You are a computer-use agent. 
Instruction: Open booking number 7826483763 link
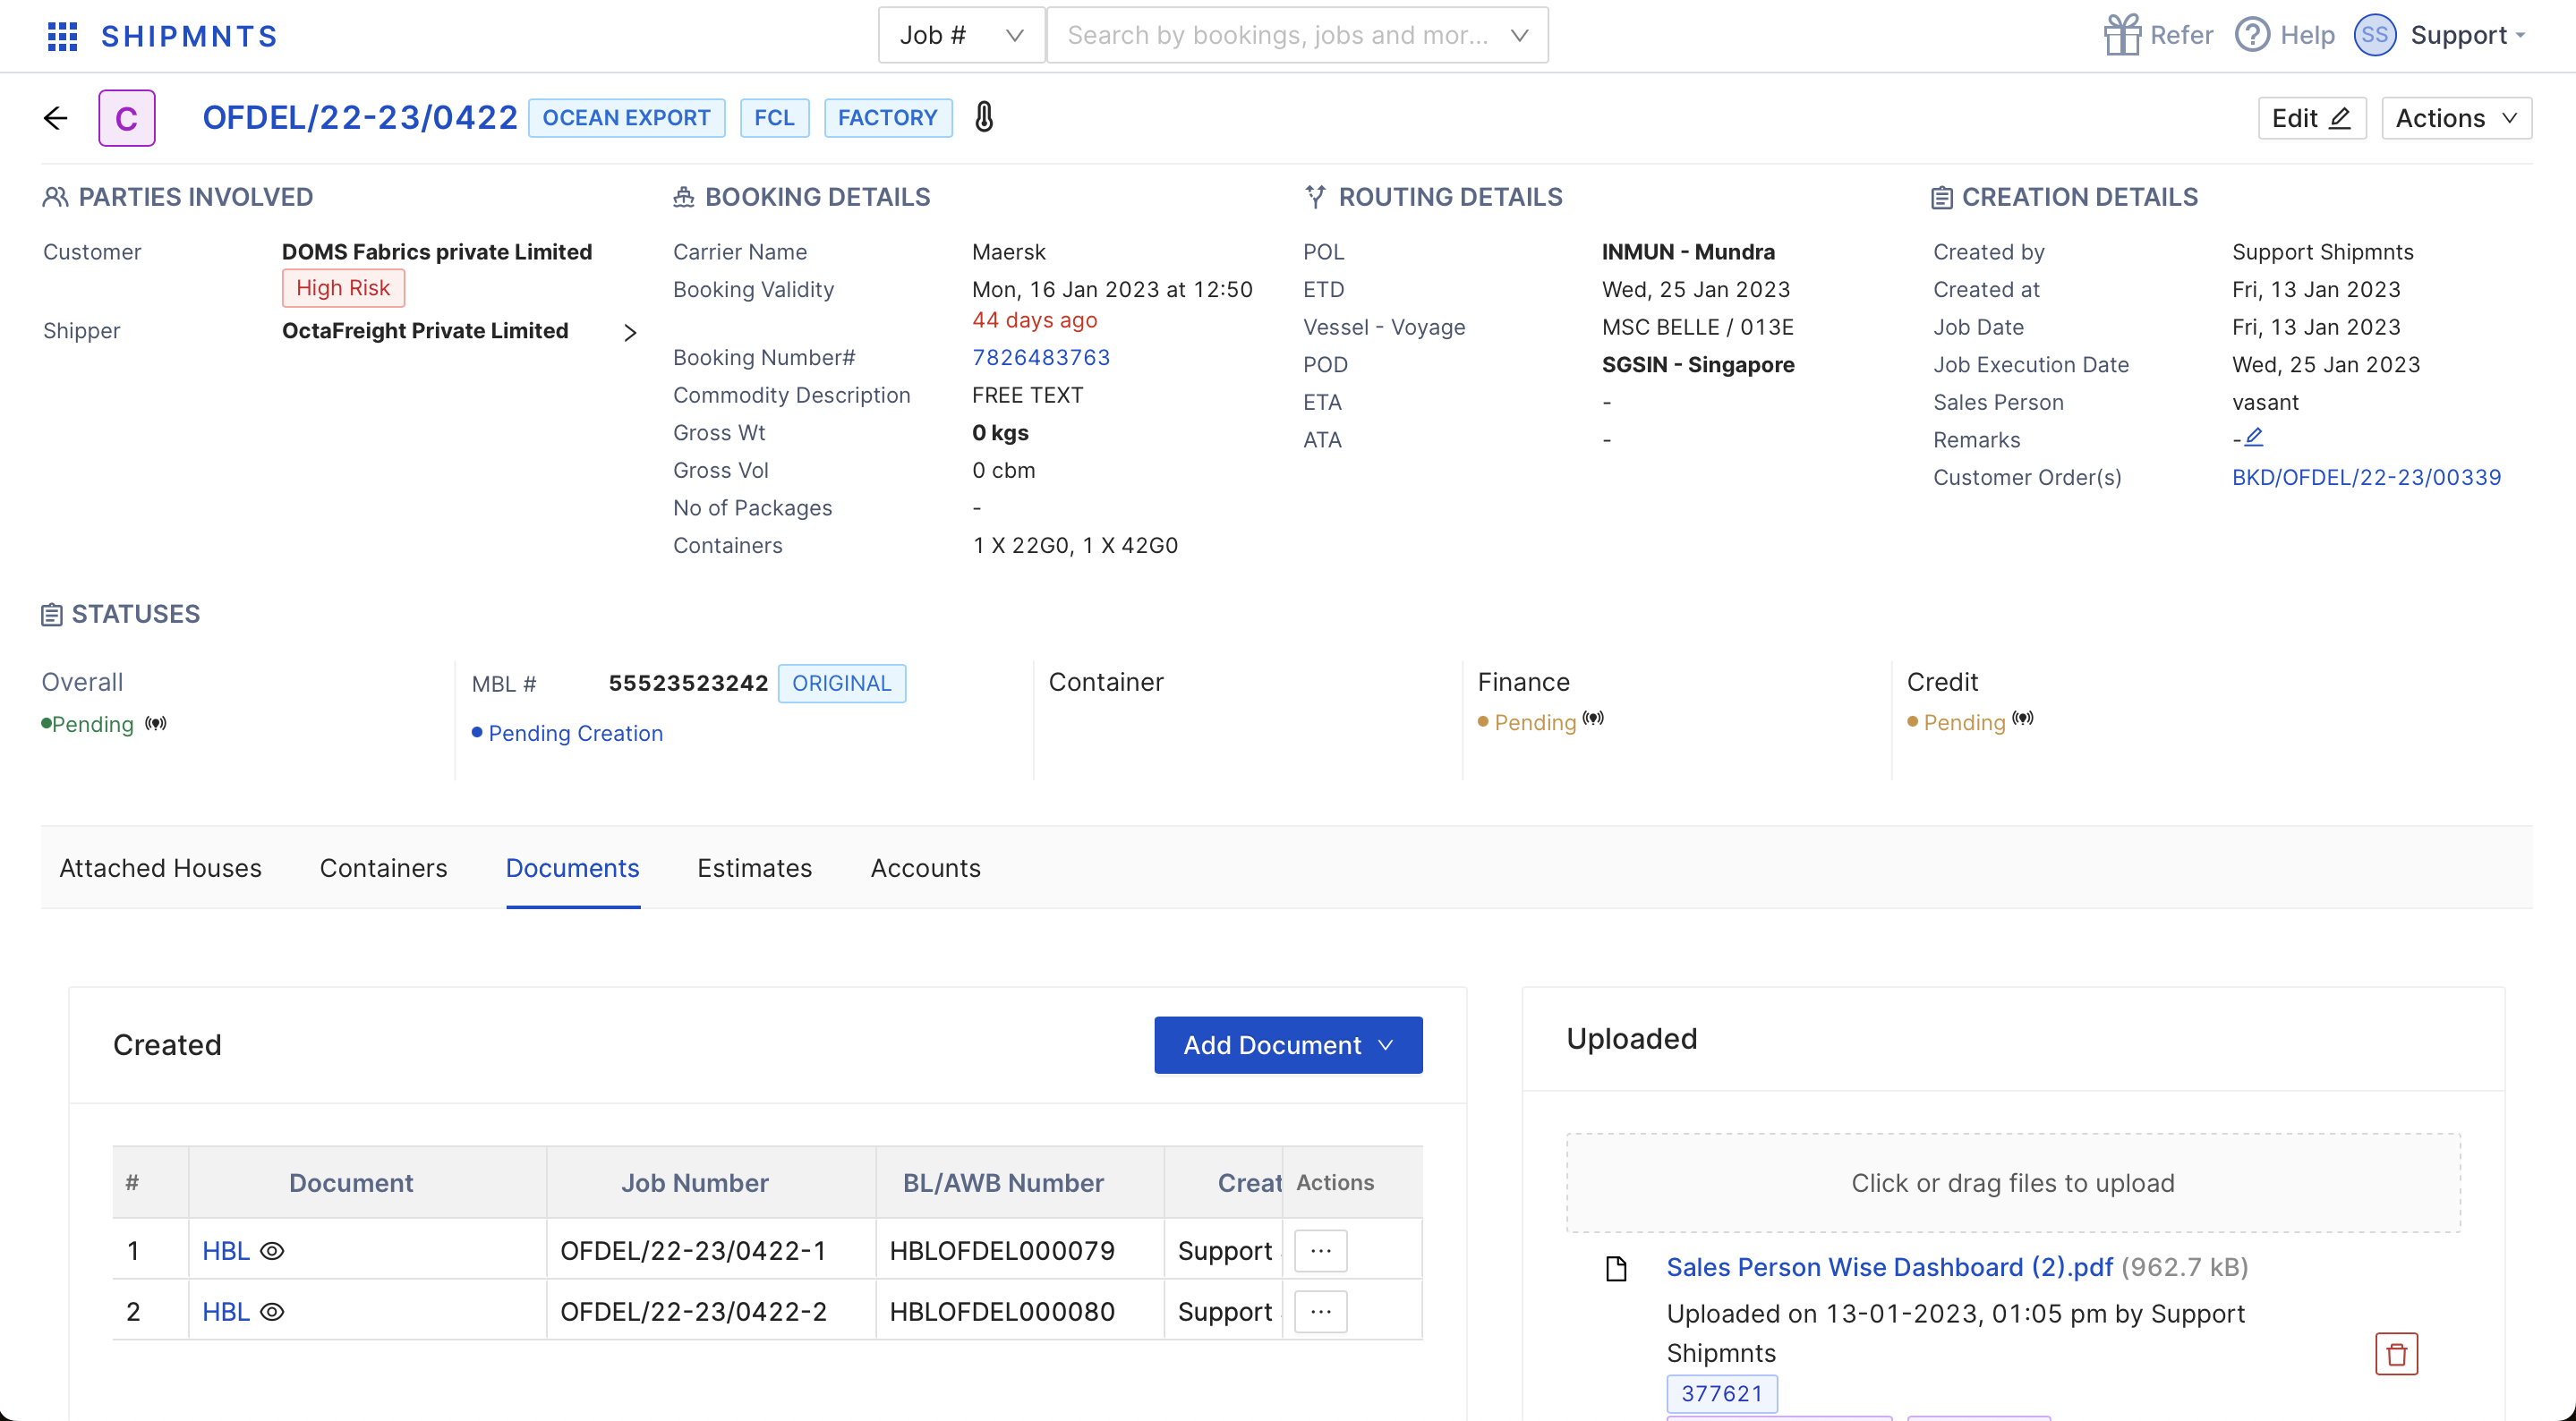coord(1040,357)
